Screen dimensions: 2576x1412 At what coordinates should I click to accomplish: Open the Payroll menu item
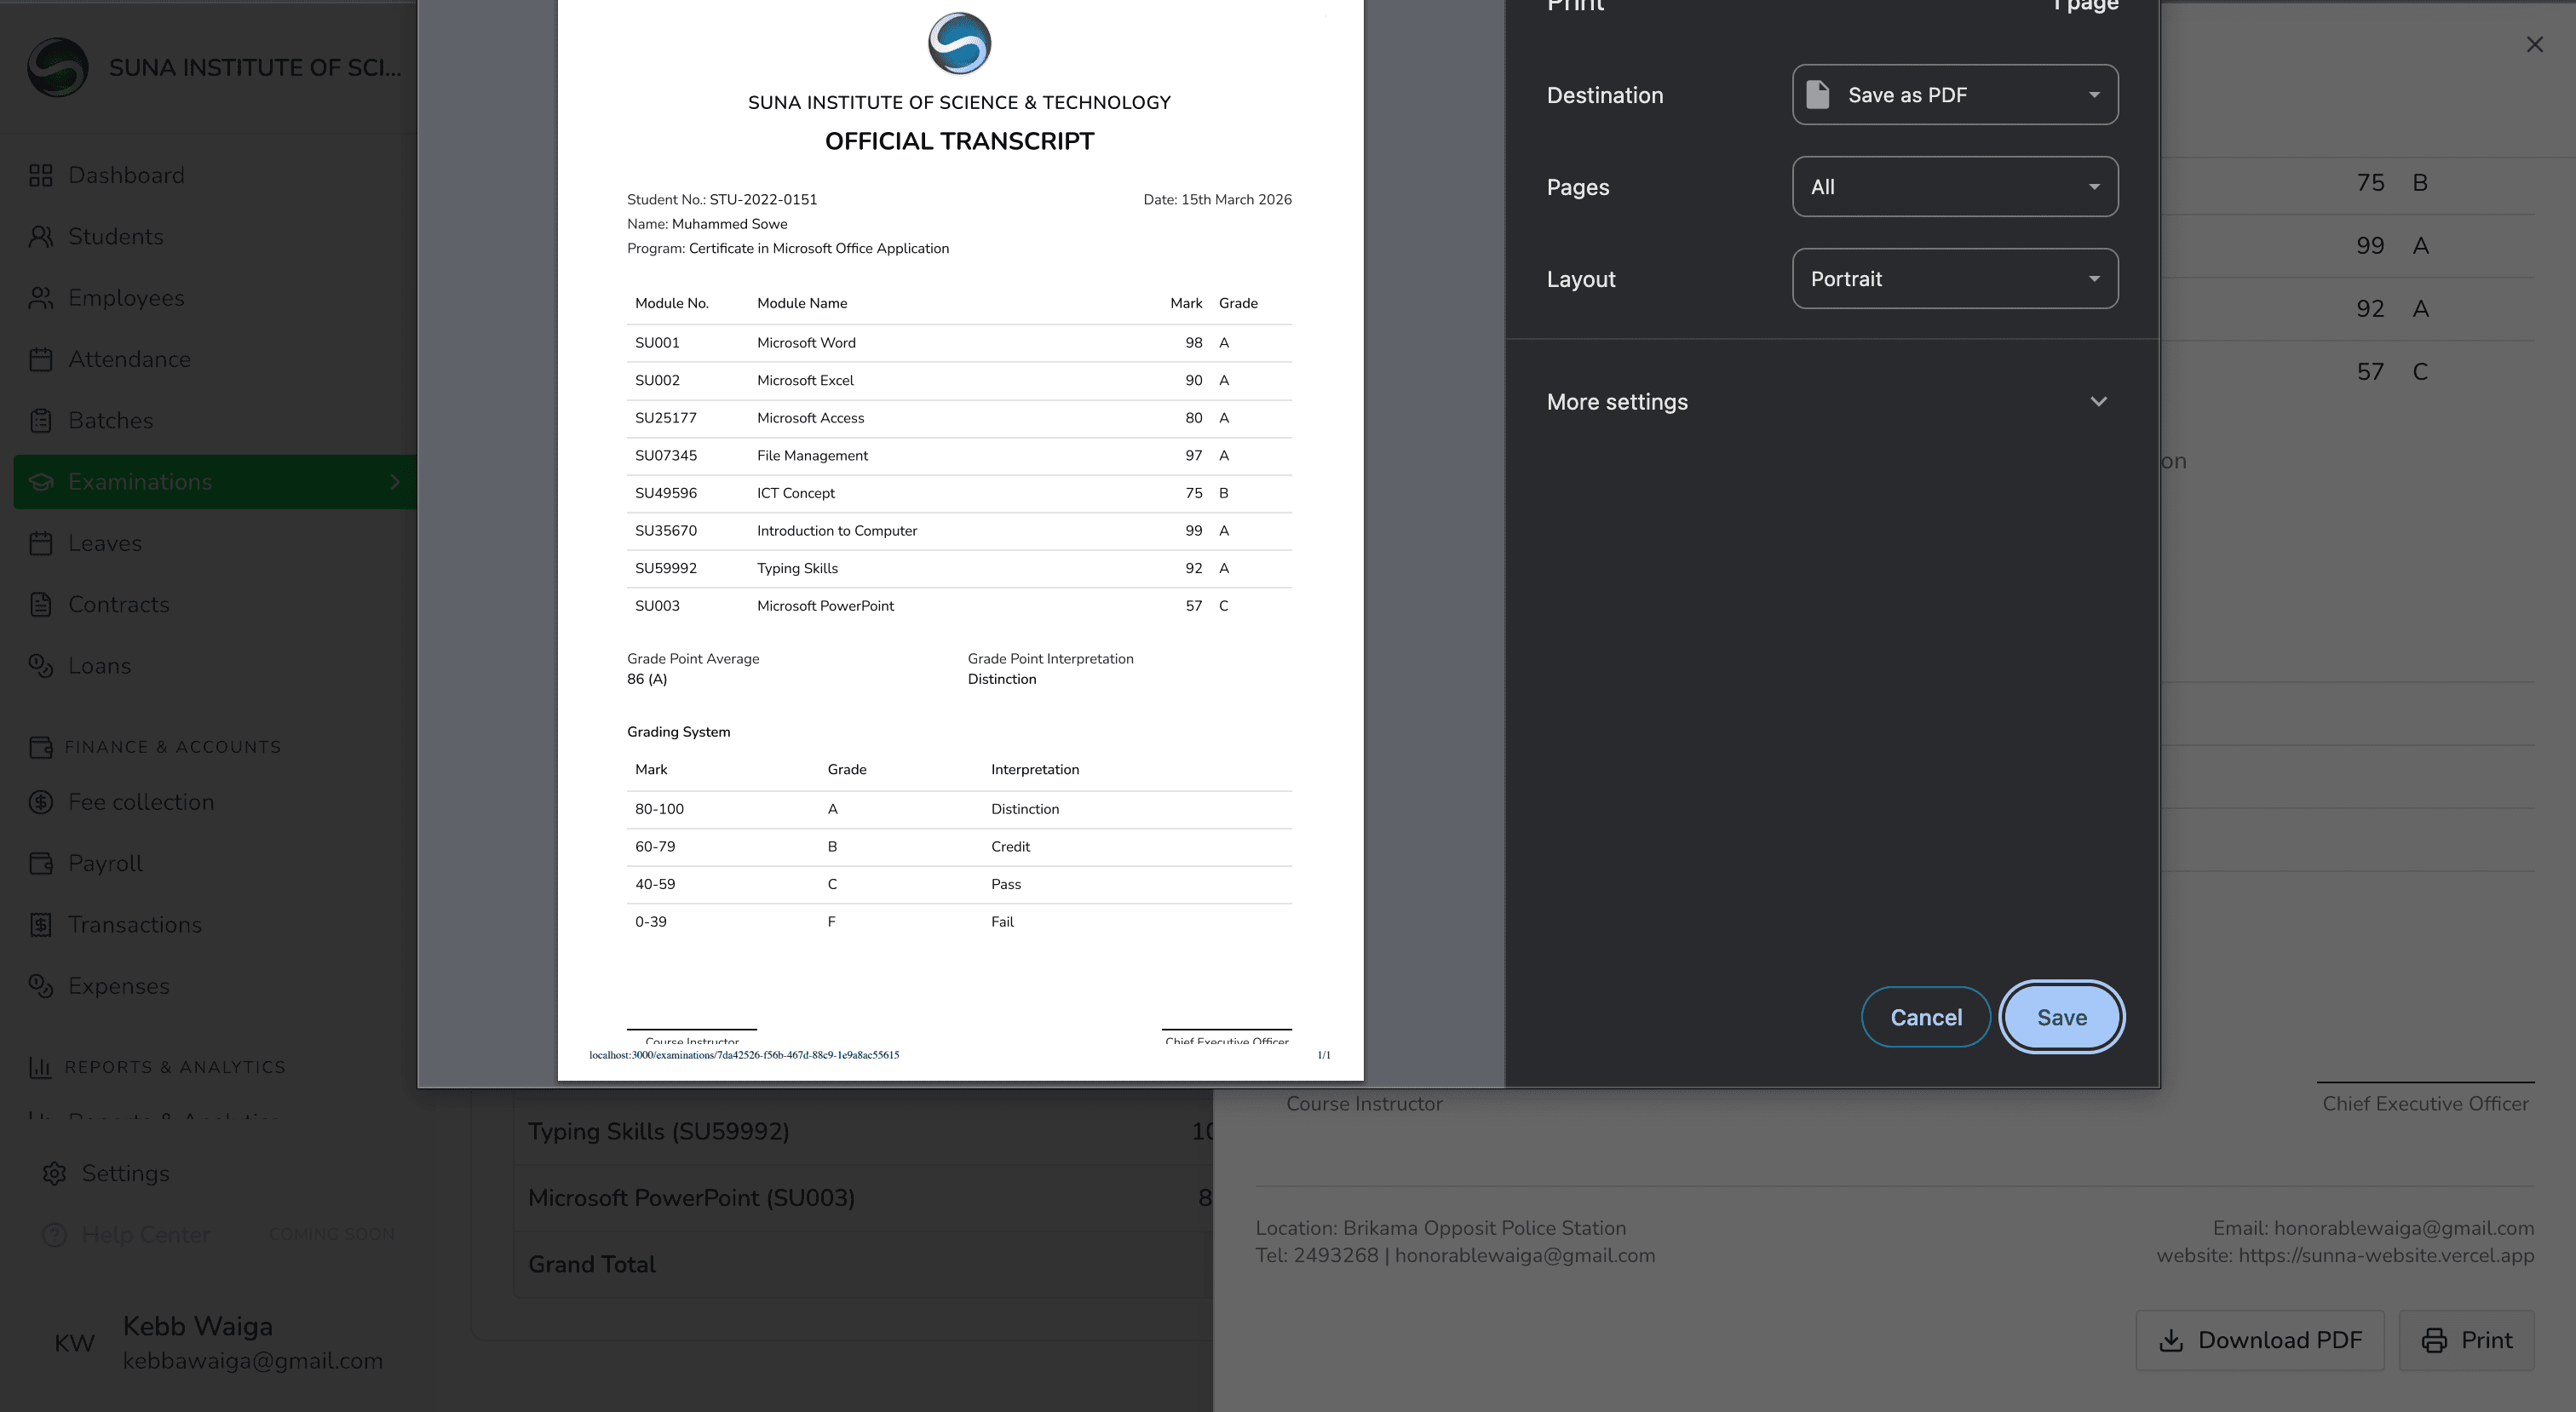tap(105, 864)
